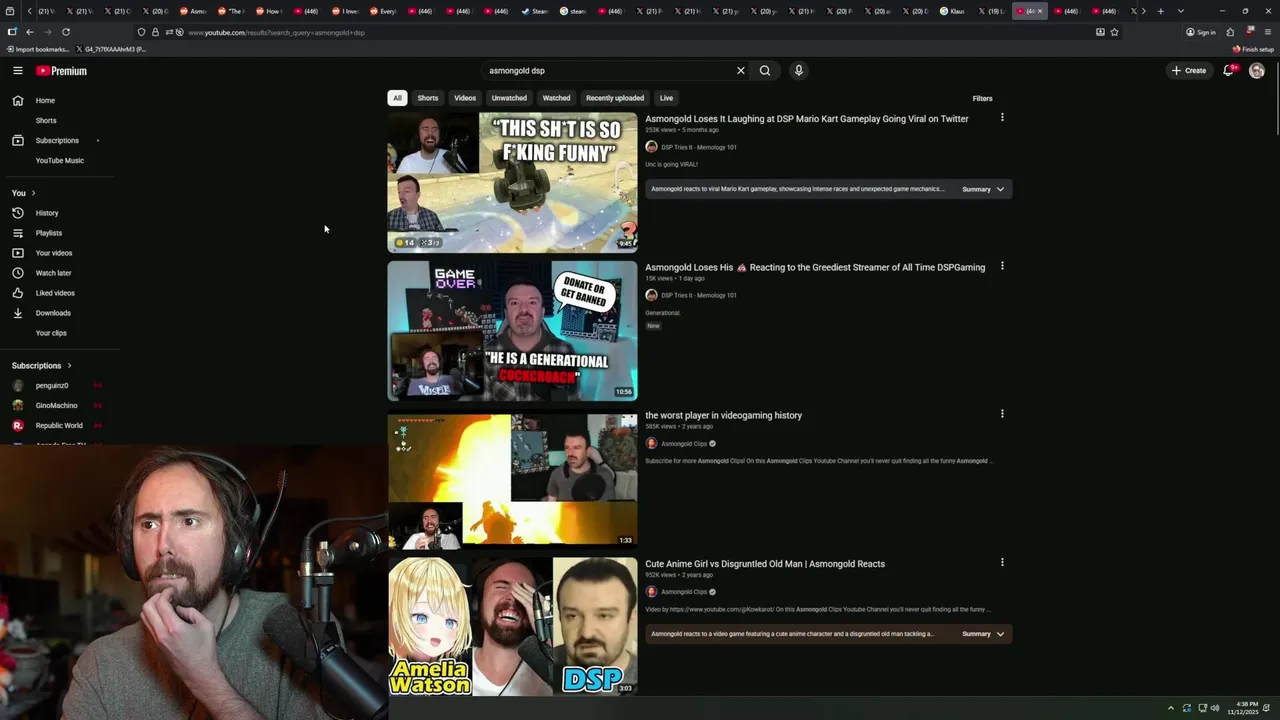
Task: Open the Create button
Action: (1189, 71)
